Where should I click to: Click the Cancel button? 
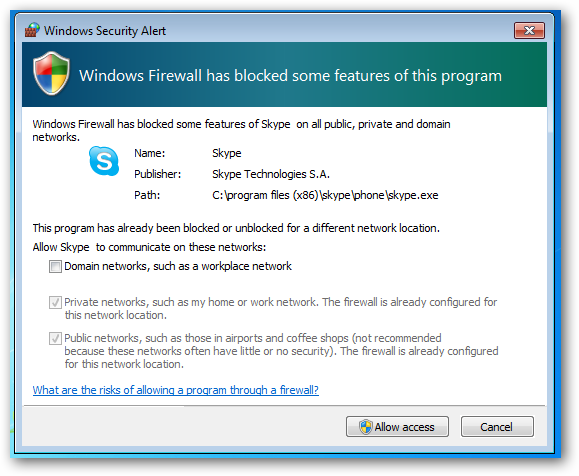click(x=497, y=427)
